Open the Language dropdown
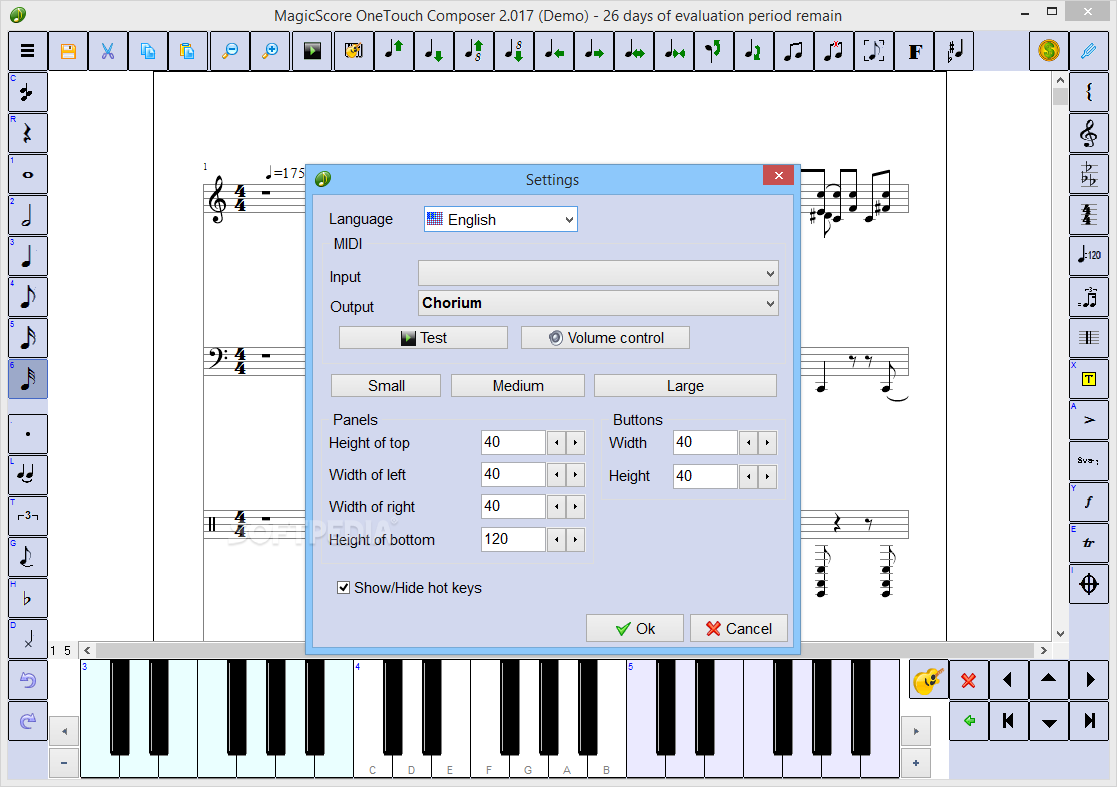Screen dimensions: 1117x787 pyautogui.click(x=501, y=219)
